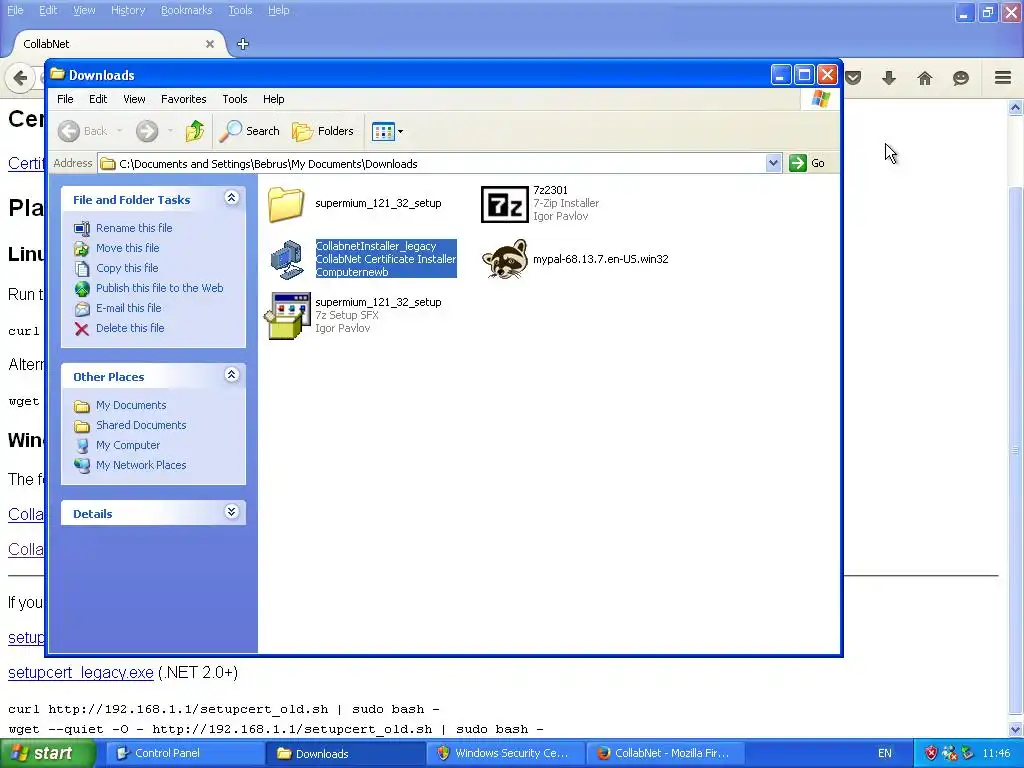Go to My Documents in Other Places
Image resolution: width=1024 pixels, height=768 pixels.
[131, 406]
